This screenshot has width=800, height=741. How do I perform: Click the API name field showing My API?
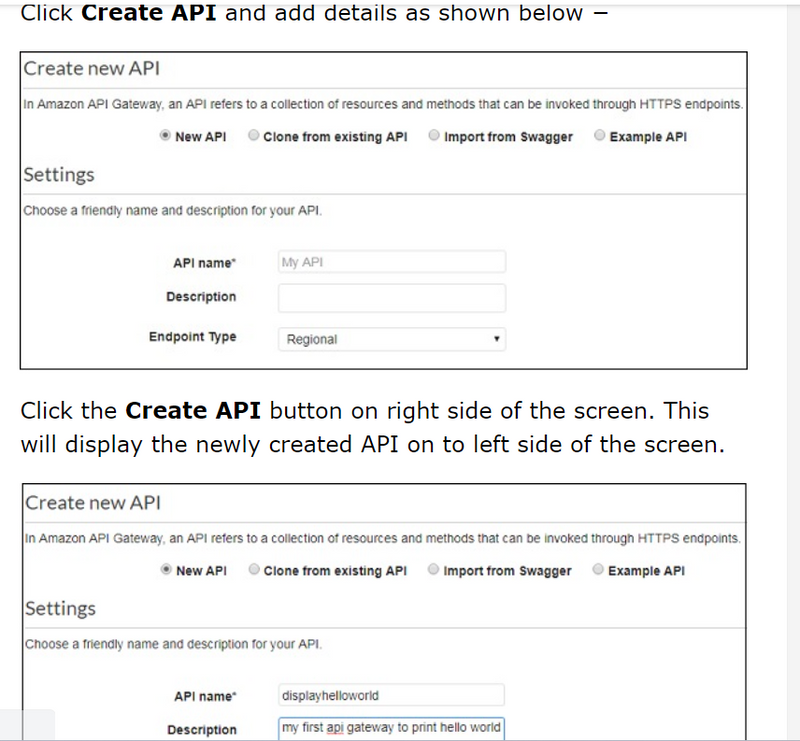391,262
